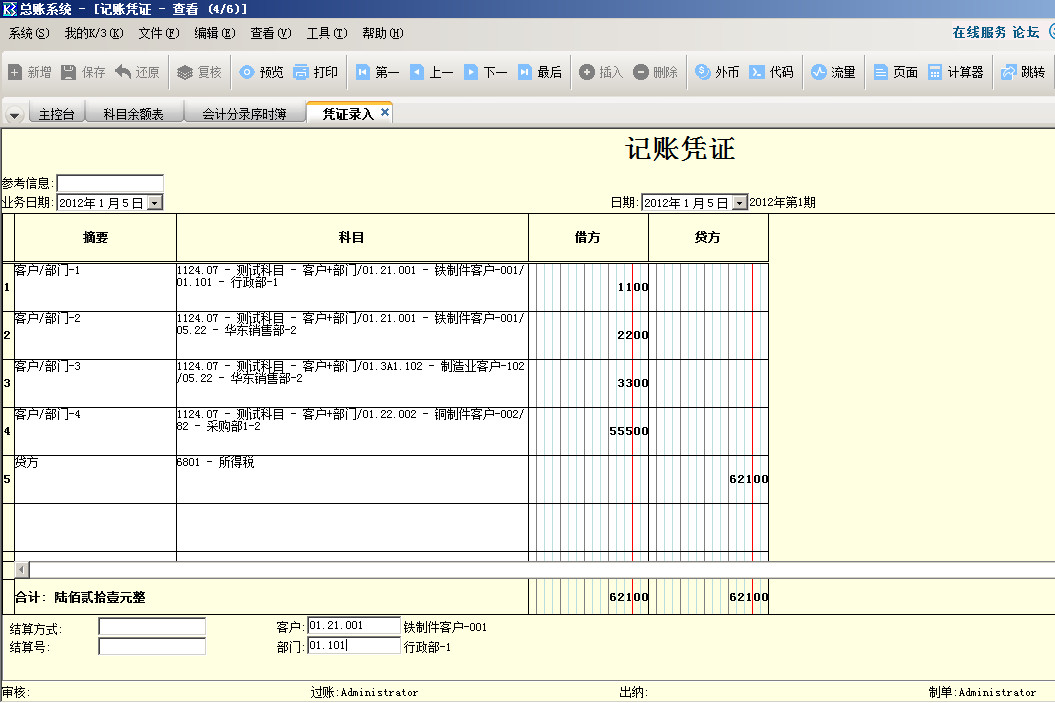Viewport: 1055px width, 703px height.
Task: Click the 论坛 (Forum) link
Action: [x=1026, y=32]
